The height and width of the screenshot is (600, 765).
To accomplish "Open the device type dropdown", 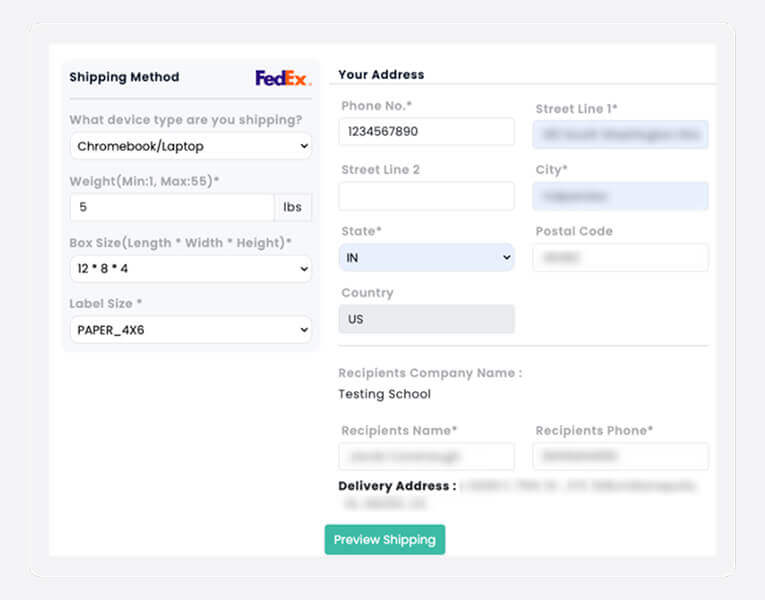I will coord(190,146).
